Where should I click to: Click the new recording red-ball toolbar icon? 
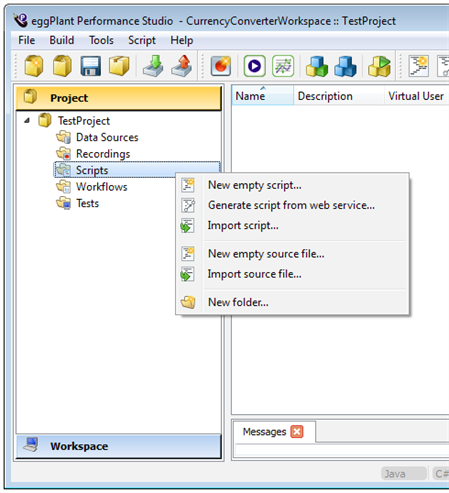pos(221,66)
